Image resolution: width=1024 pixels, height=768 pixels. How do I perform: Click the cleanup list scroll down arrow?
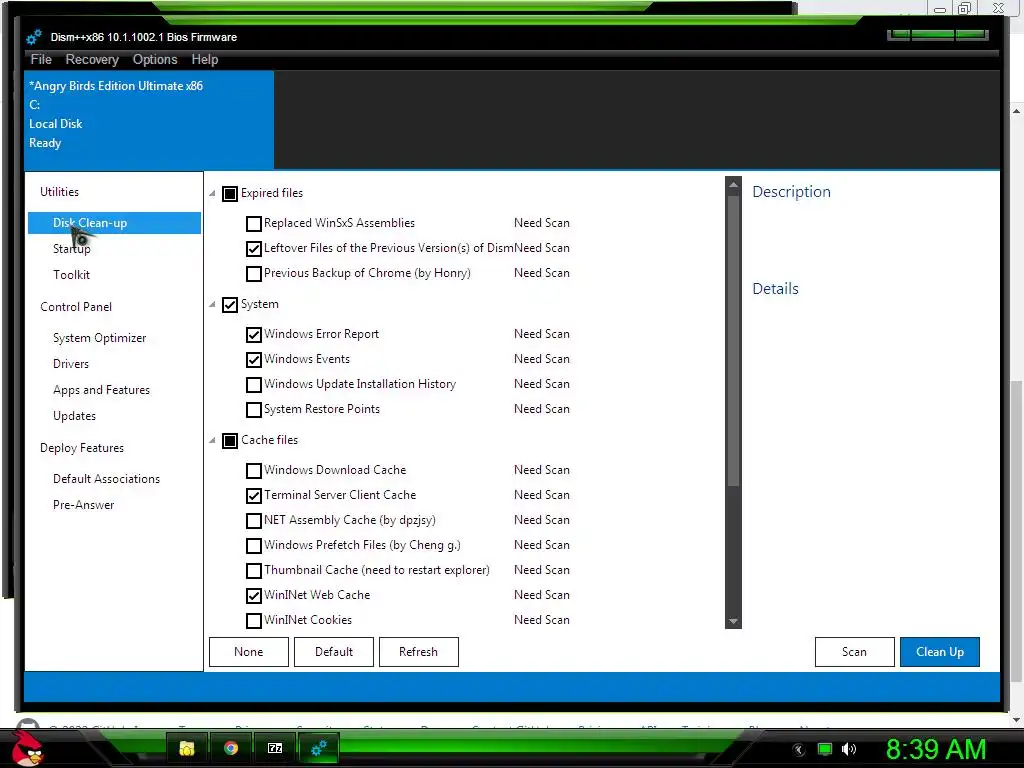point(733,621)
